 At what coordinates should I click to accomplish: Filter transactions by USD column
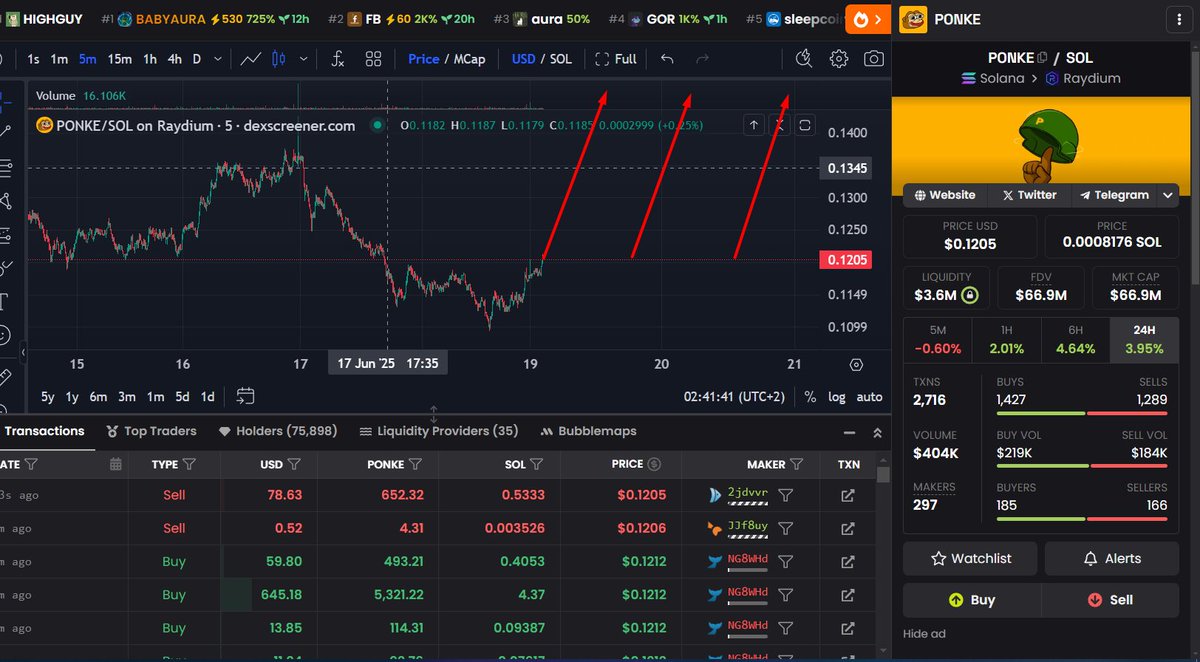tap(294, 464)
